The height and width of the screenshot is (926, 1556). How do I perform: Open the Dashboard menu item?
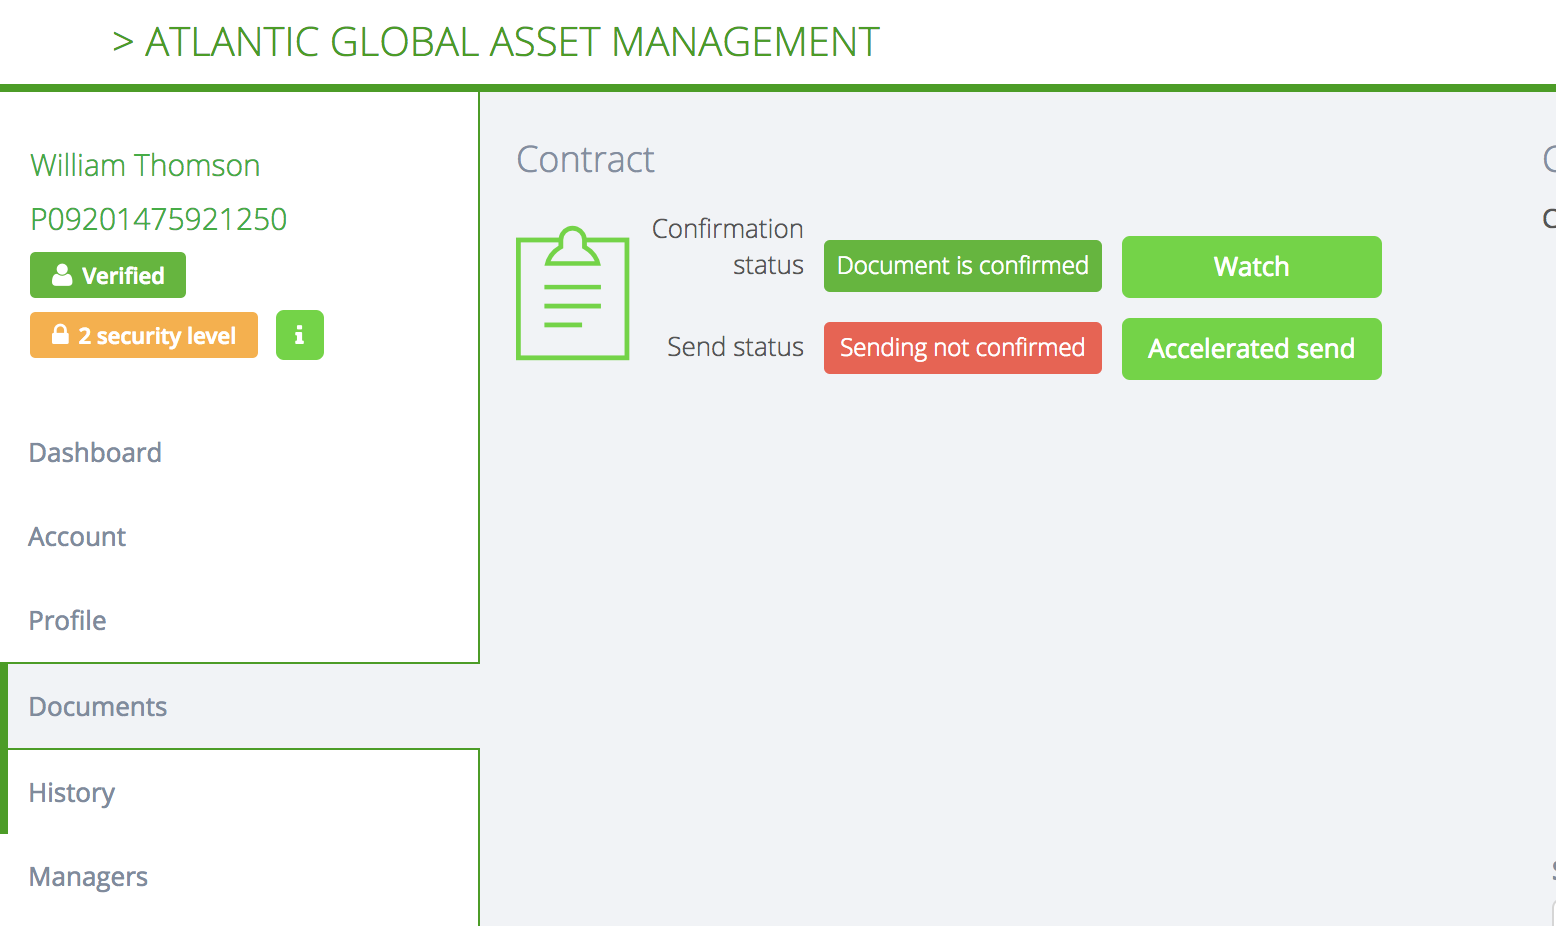point(95,453)
